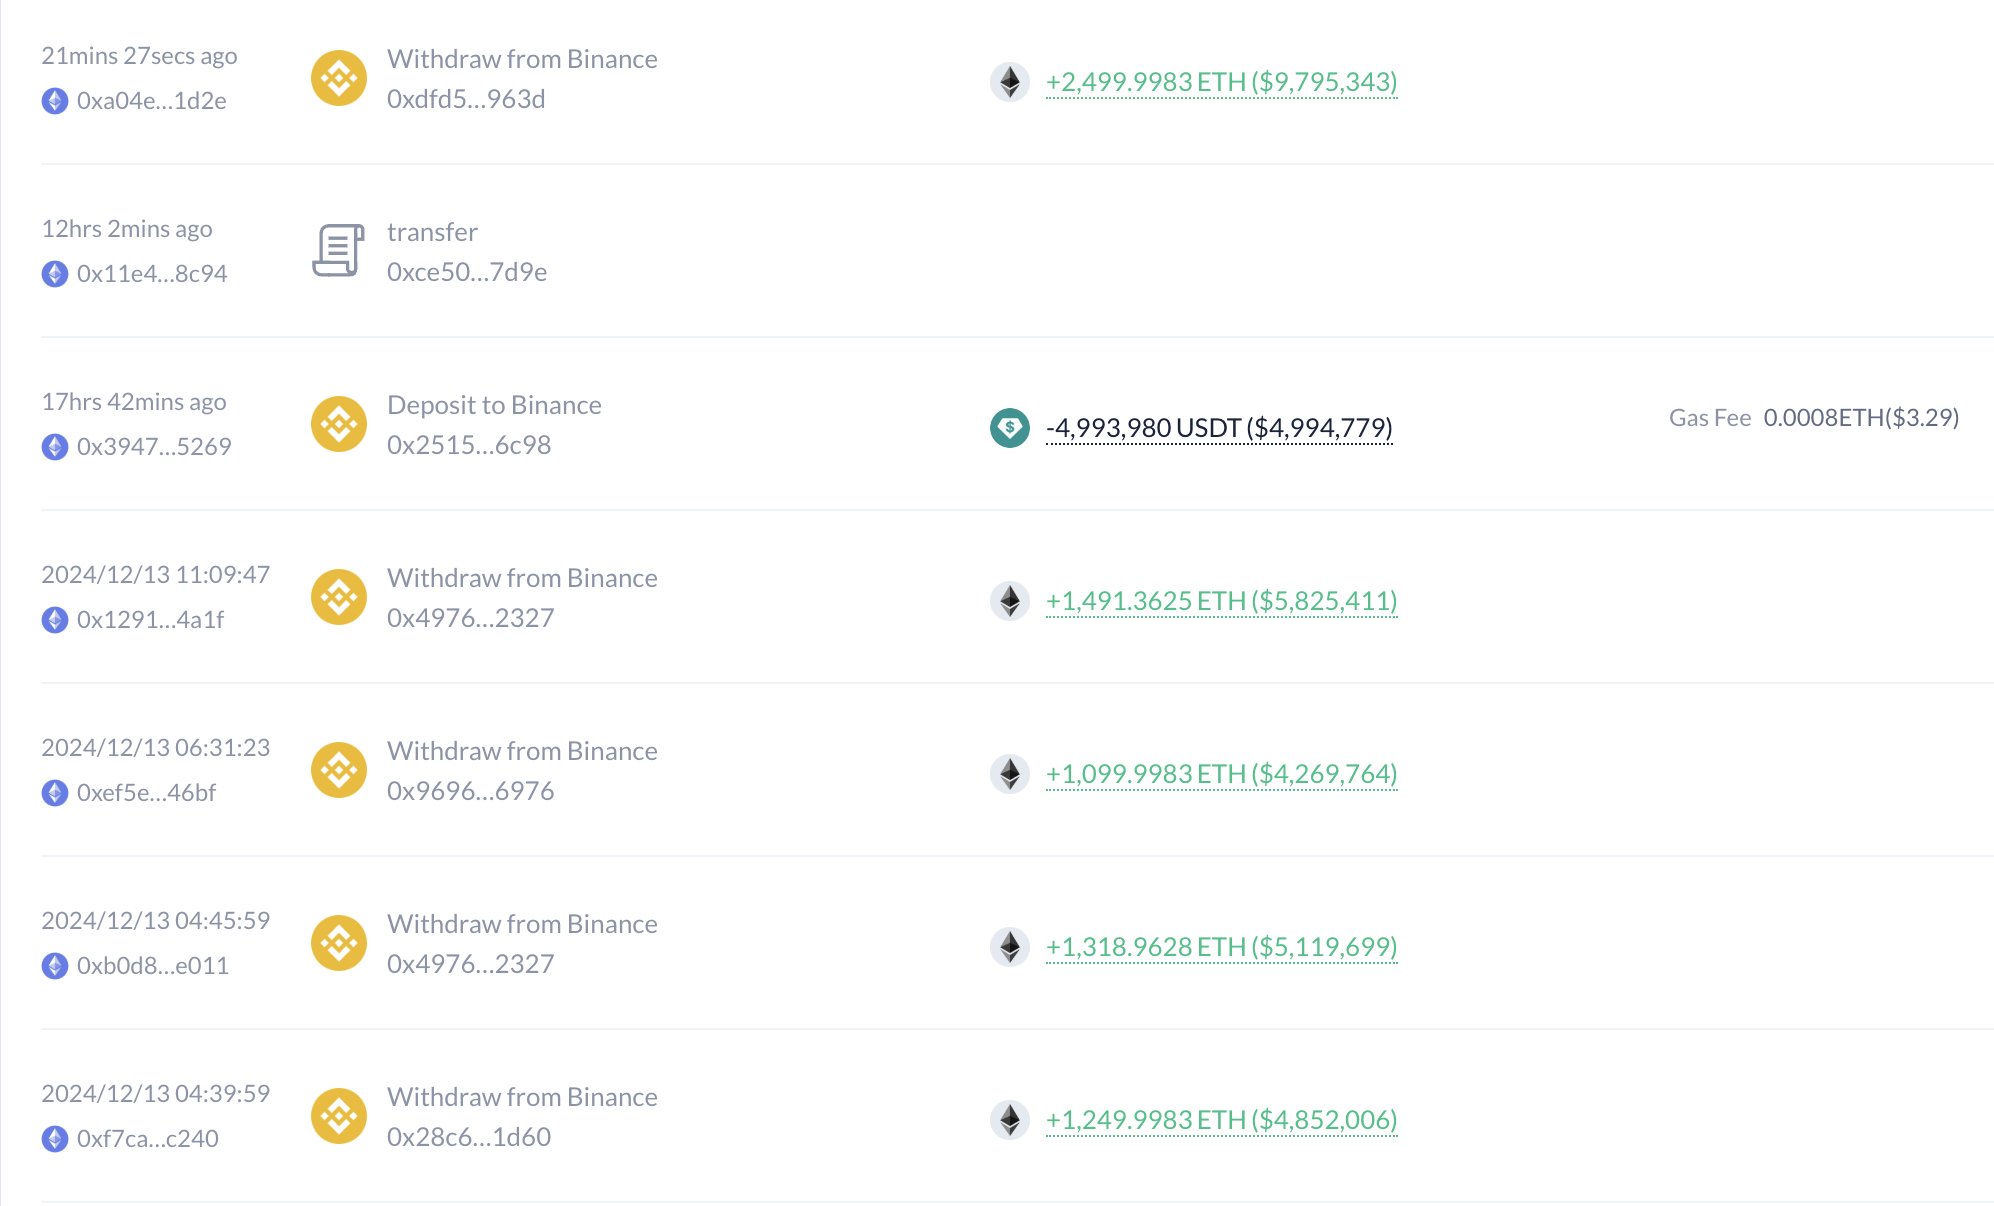Viewport: 1994px width, 1206px height.
Task: Click the +2,499.9983 ETH amount link
Action: coord(1221,82)
